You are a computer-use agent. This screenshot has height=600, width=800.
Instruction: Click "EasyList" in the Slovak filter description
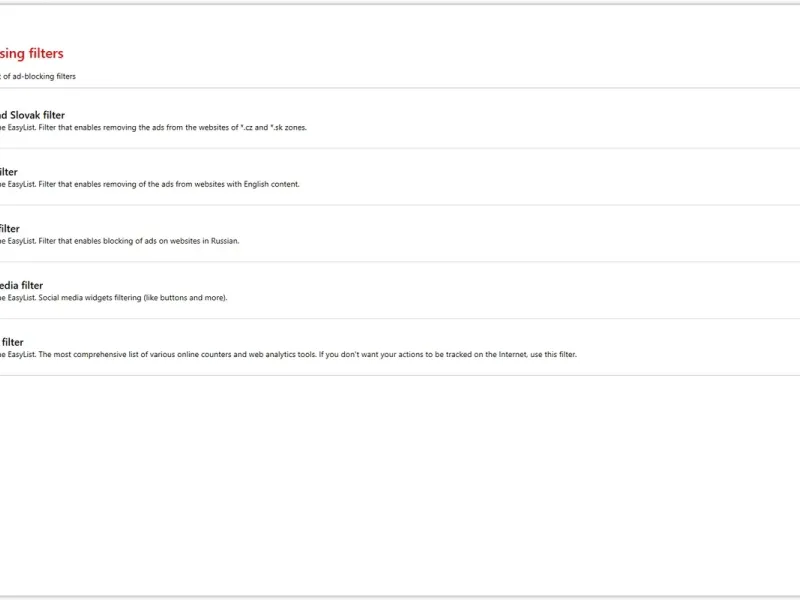(19, 127)
